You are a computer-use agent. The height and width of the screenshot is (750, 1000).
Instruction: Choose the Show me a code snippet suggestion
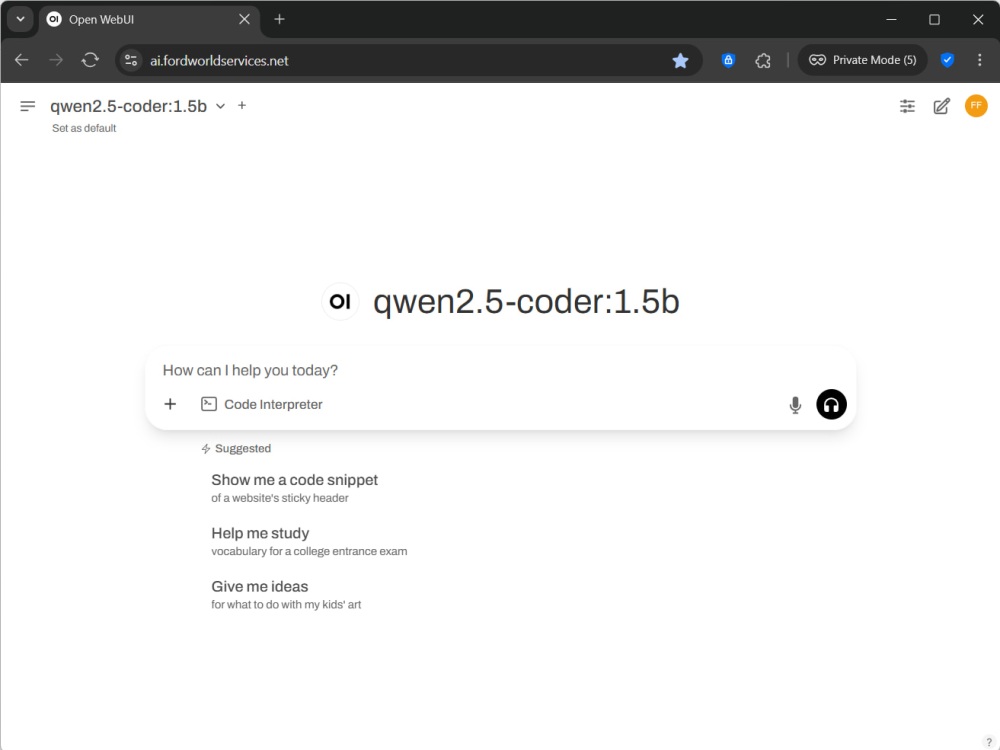point(294,488)
